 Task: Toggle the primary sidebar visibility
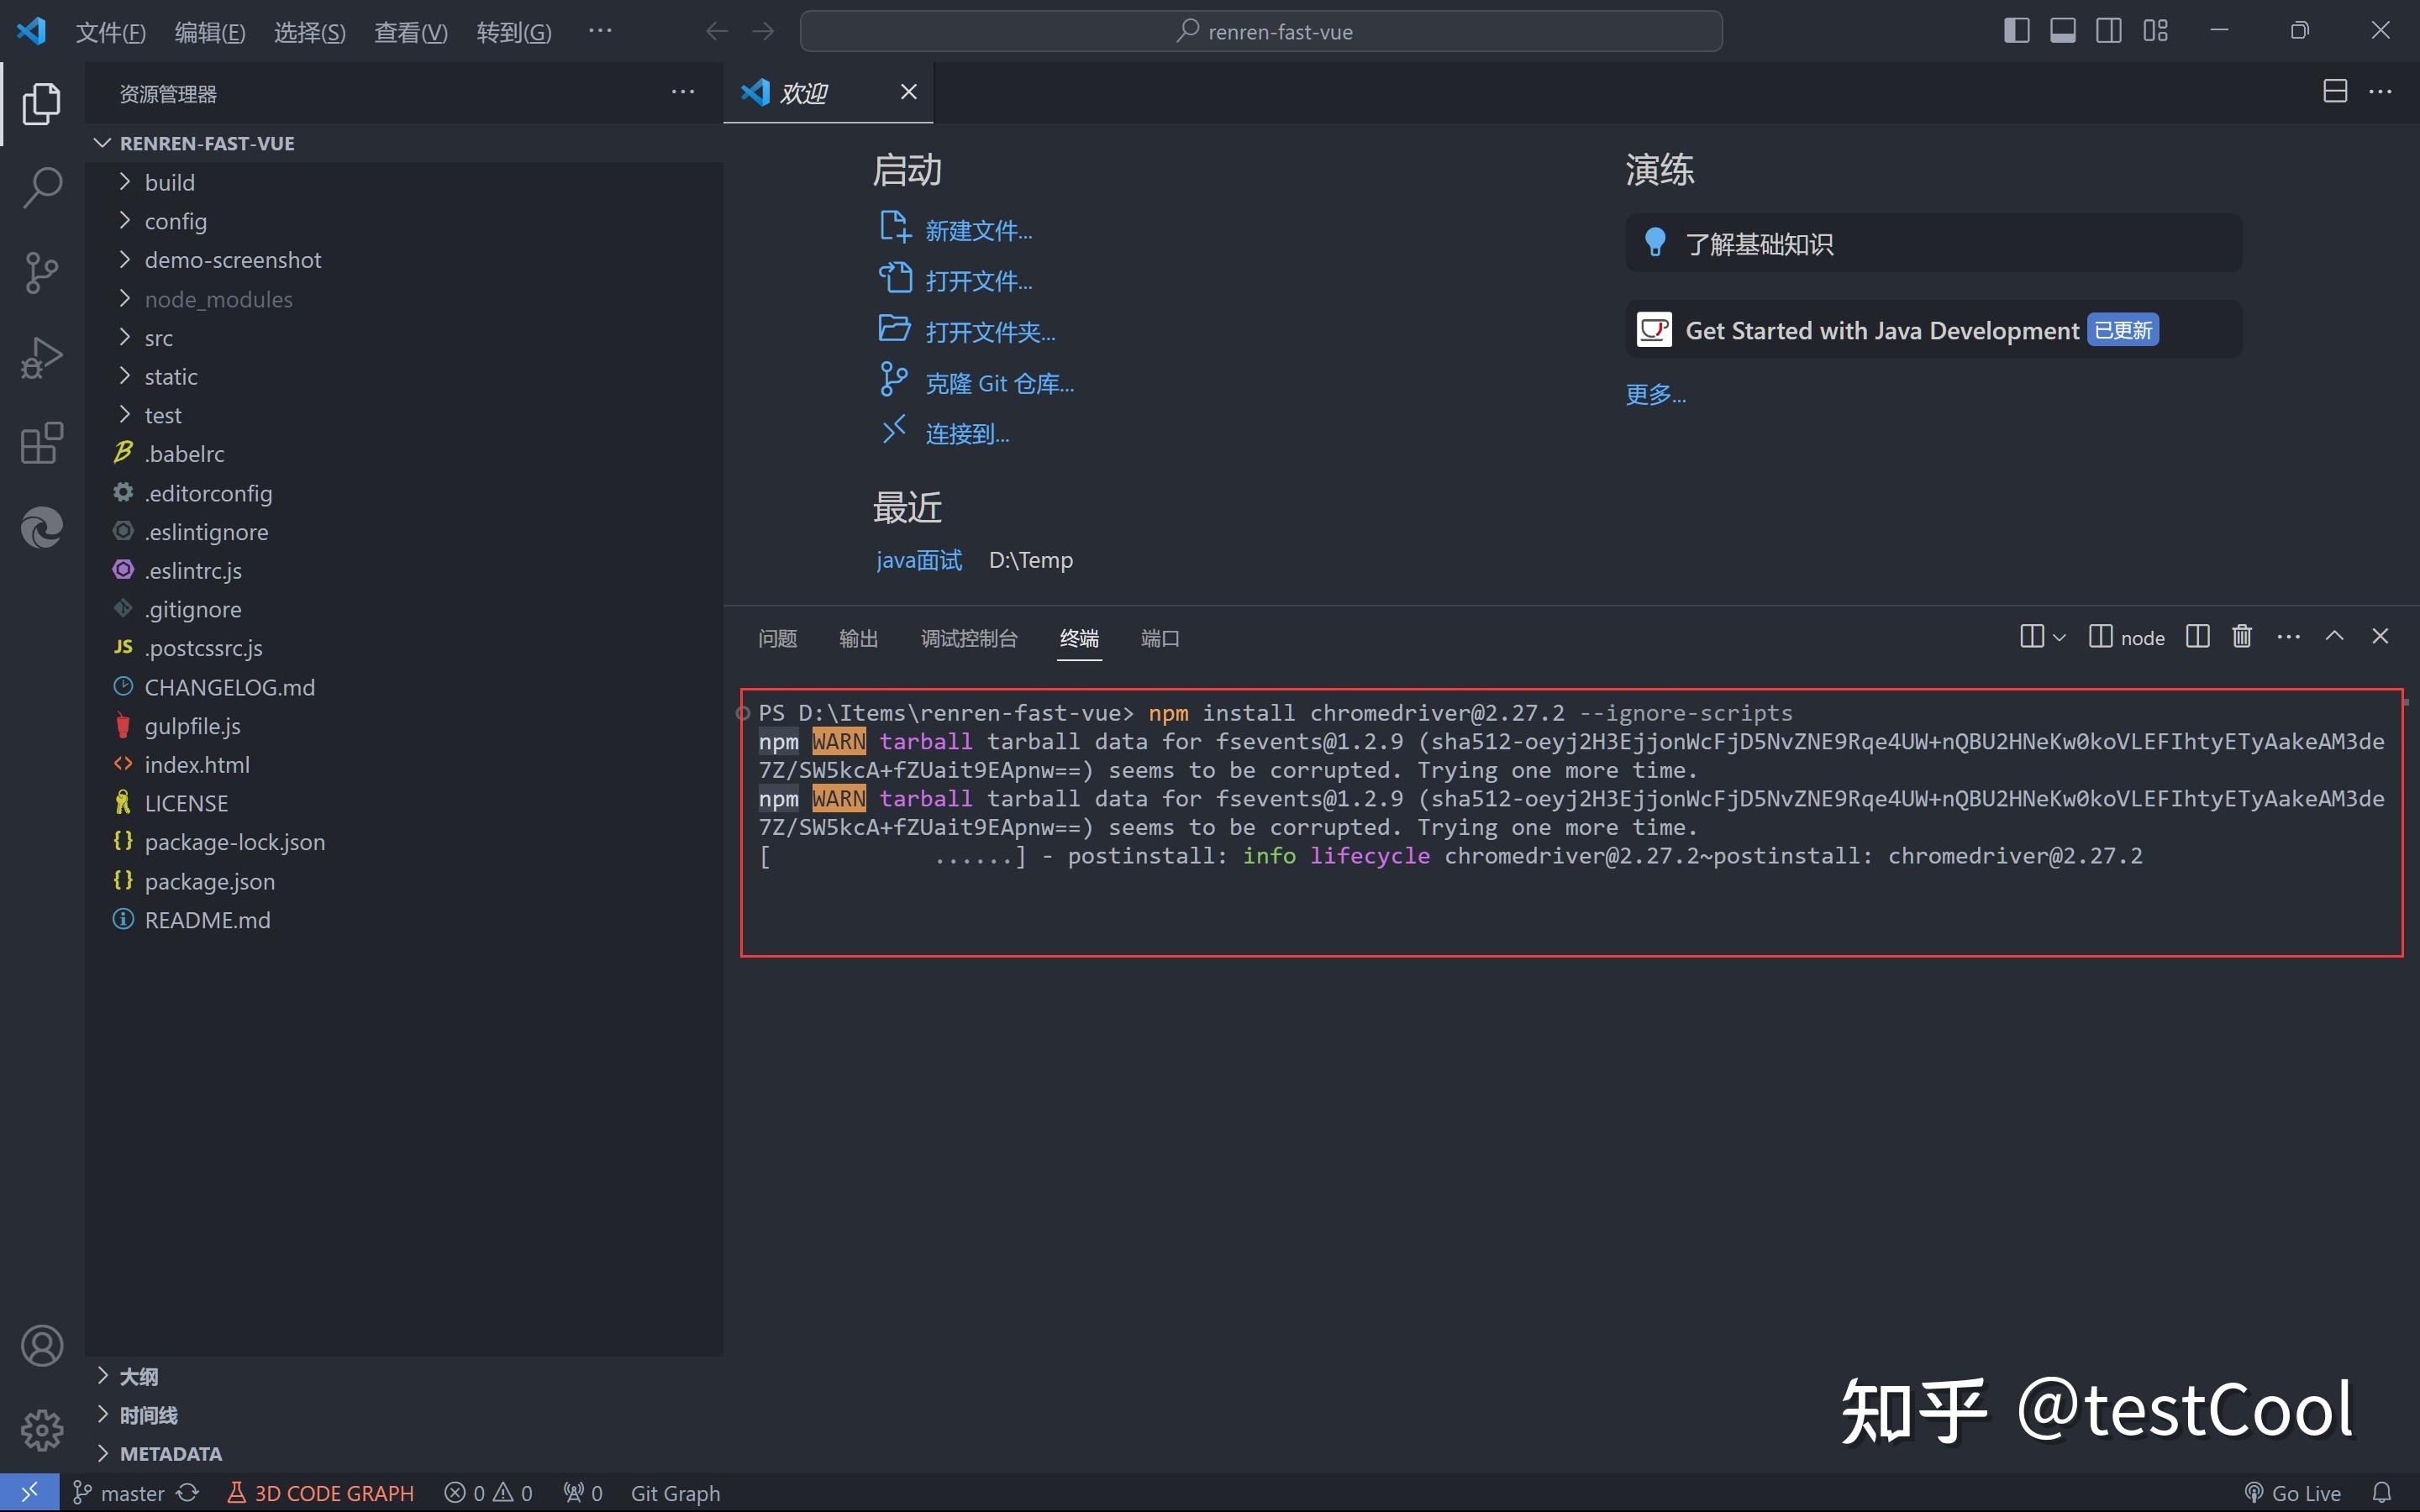[2016, 30]
